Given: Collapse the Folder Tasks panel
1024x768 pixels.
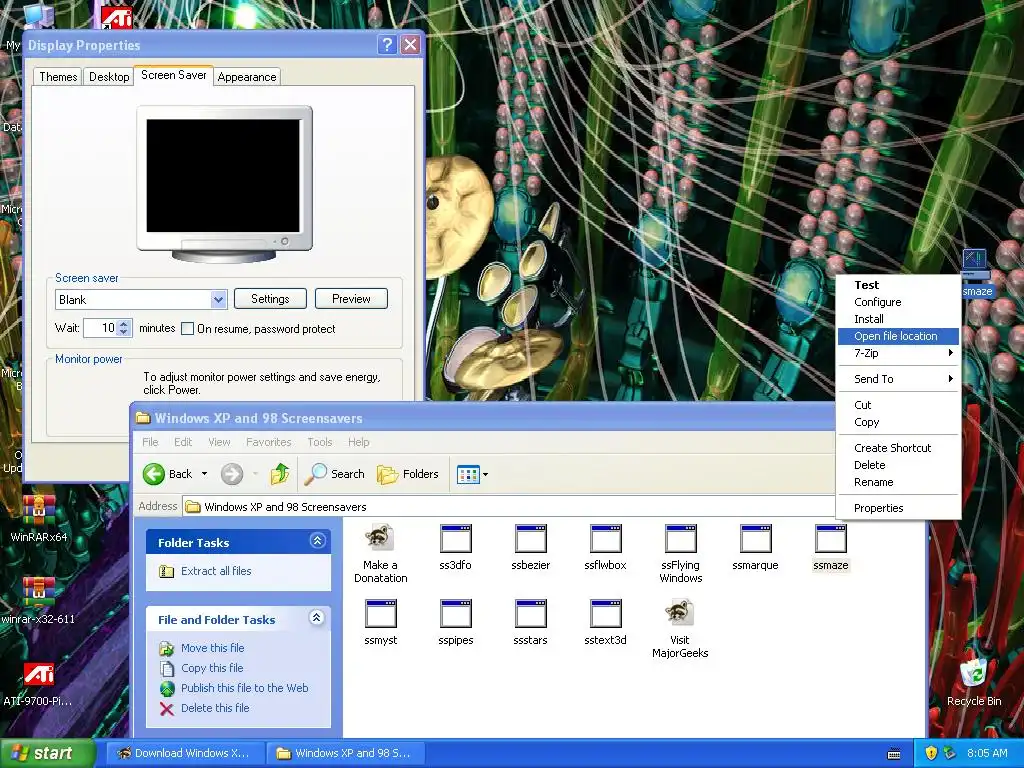Looking at the screenshot, I should click(317, 541).
